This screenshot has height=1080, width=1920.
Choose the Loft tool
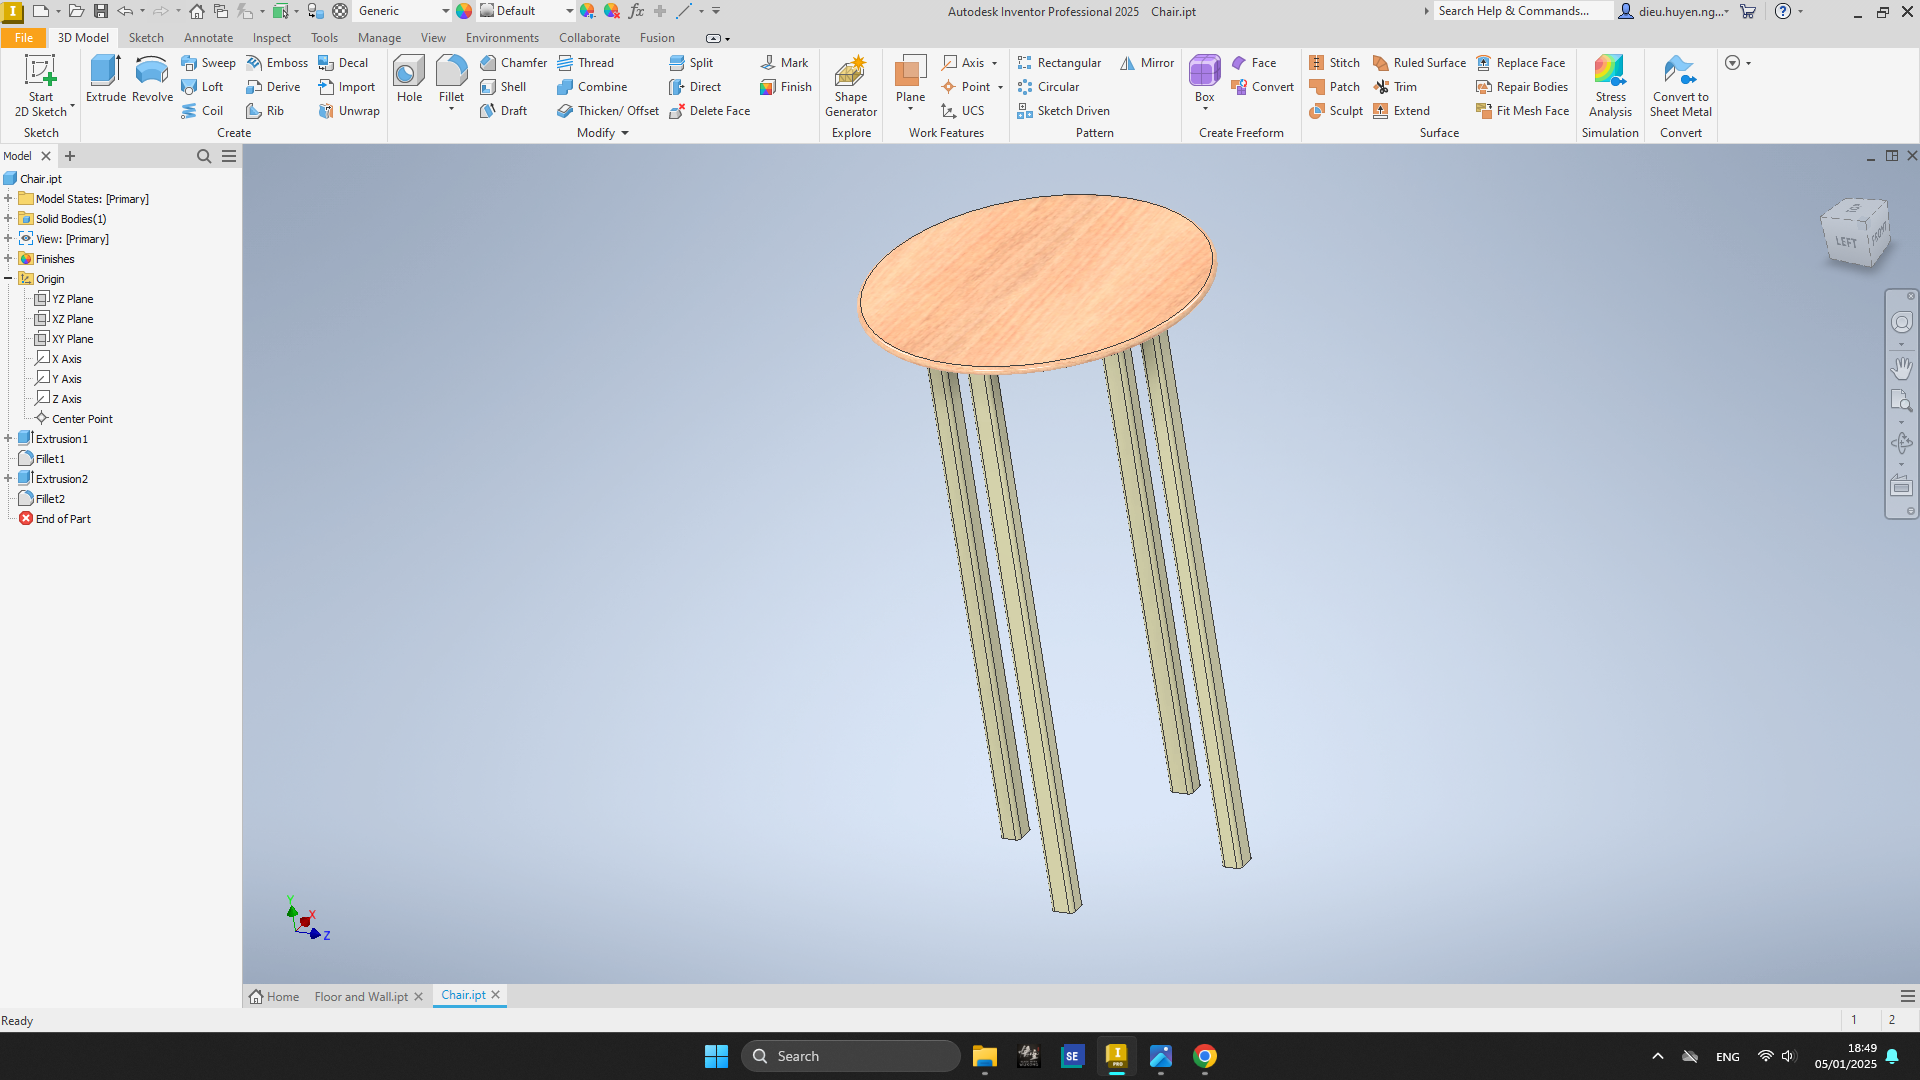tap(202, 86)
